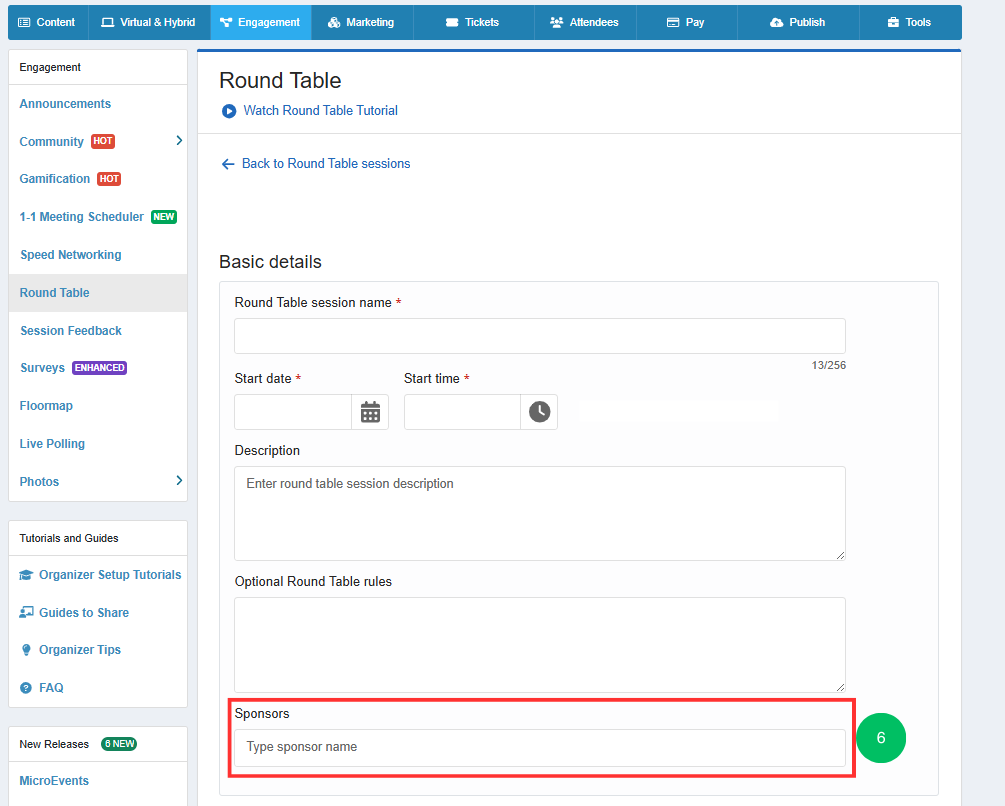Screen dimensions: 1005x806
Task: Open the Attendees tab
Action: pyautogui.click(x=585, y=22)
